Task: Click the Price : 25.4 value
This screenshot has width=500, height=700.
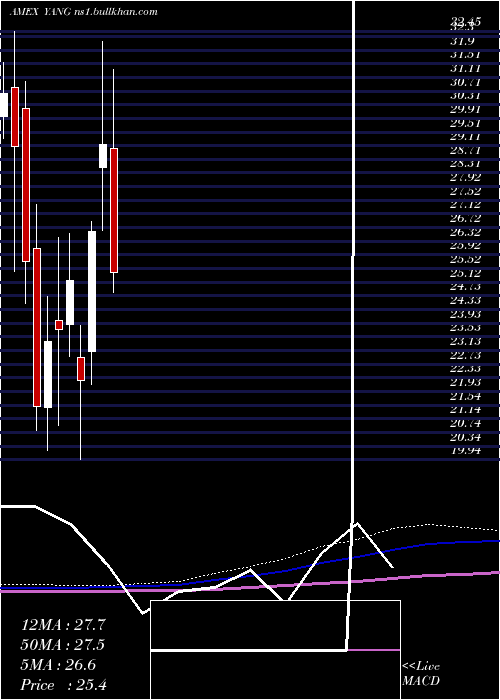Action: (x=63, y=685)
